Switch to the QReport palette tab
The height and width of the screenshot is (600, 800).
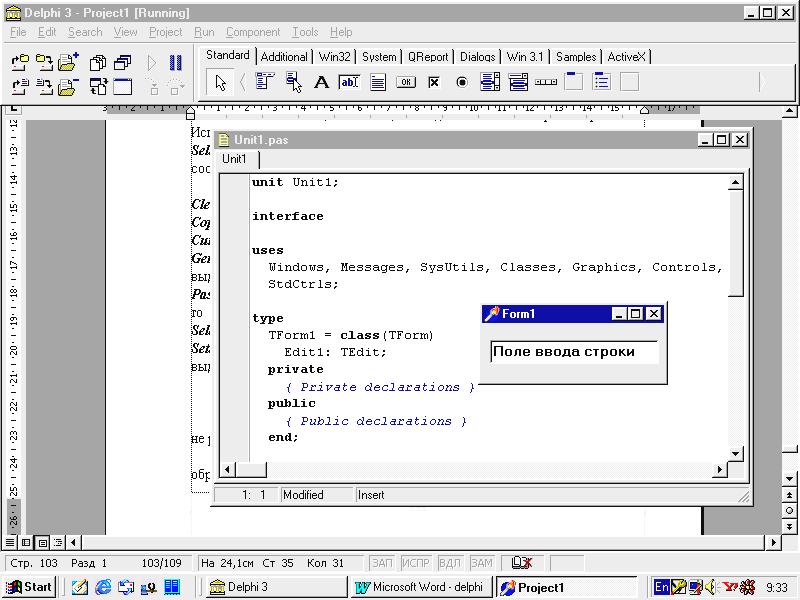tap(428, 57)
